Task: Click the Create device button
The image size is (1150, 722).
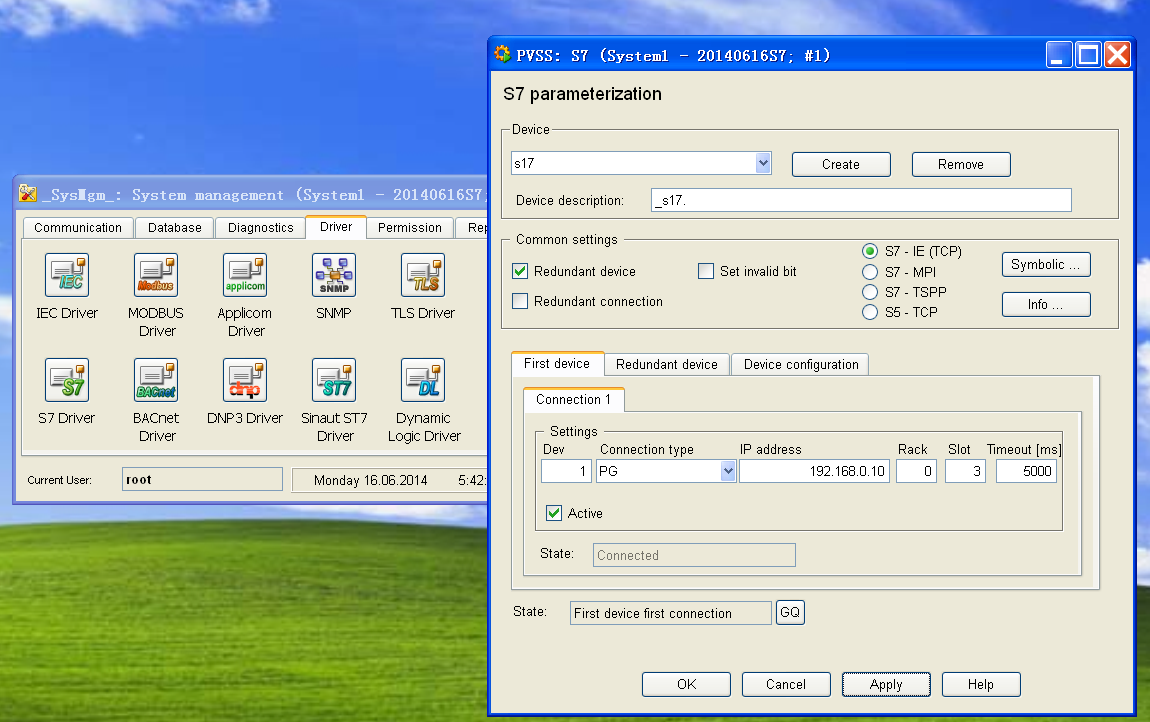Action: pyautogui.click(x=841, y=164)
